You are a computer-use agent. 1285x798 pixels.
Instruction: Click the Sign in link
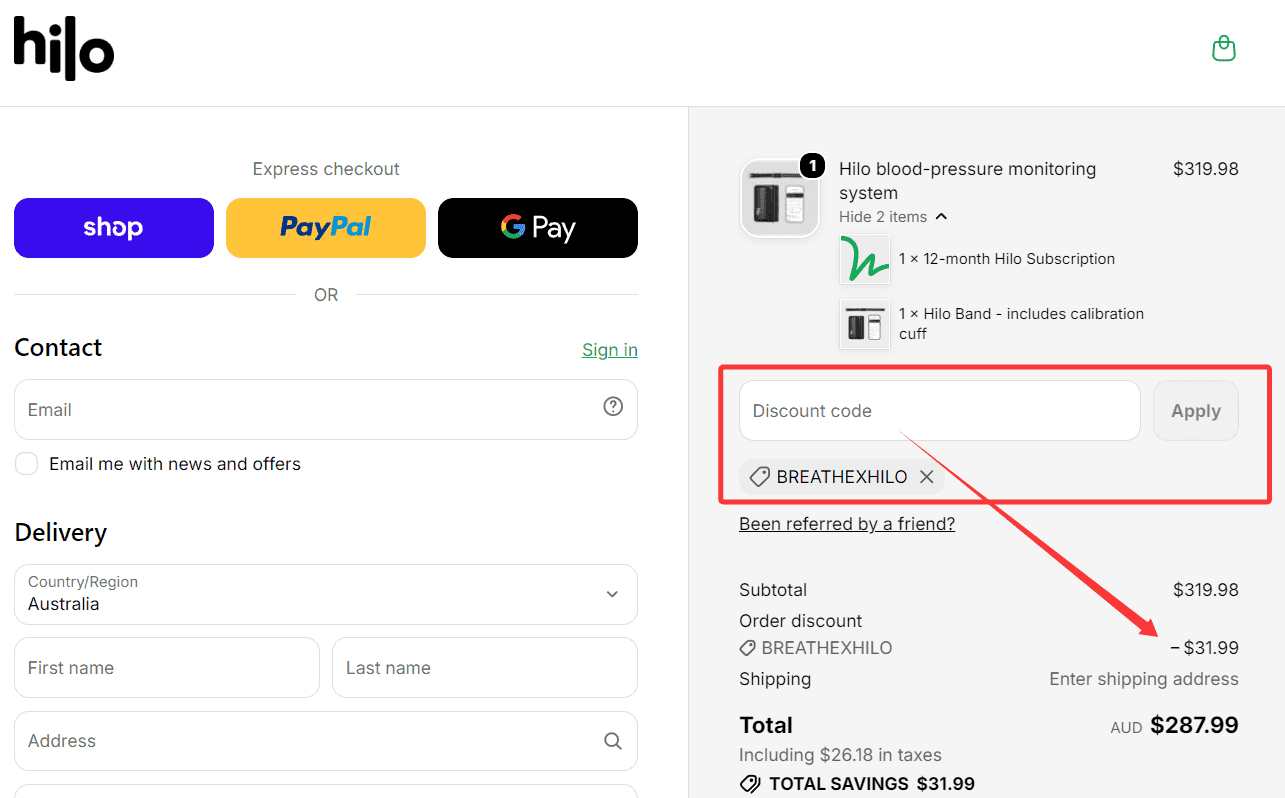610,350
